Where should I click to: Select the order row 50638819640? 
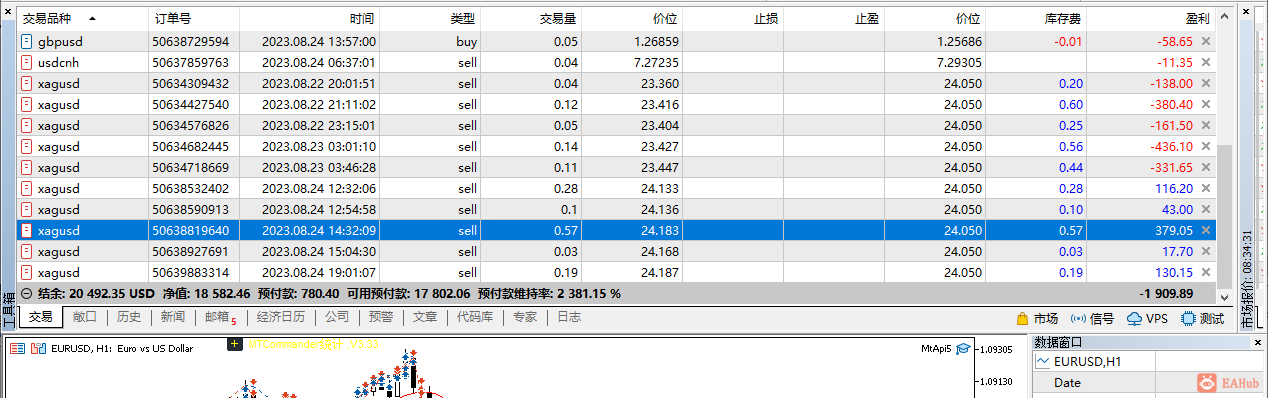pyautogui.click(x=617, y=230)
